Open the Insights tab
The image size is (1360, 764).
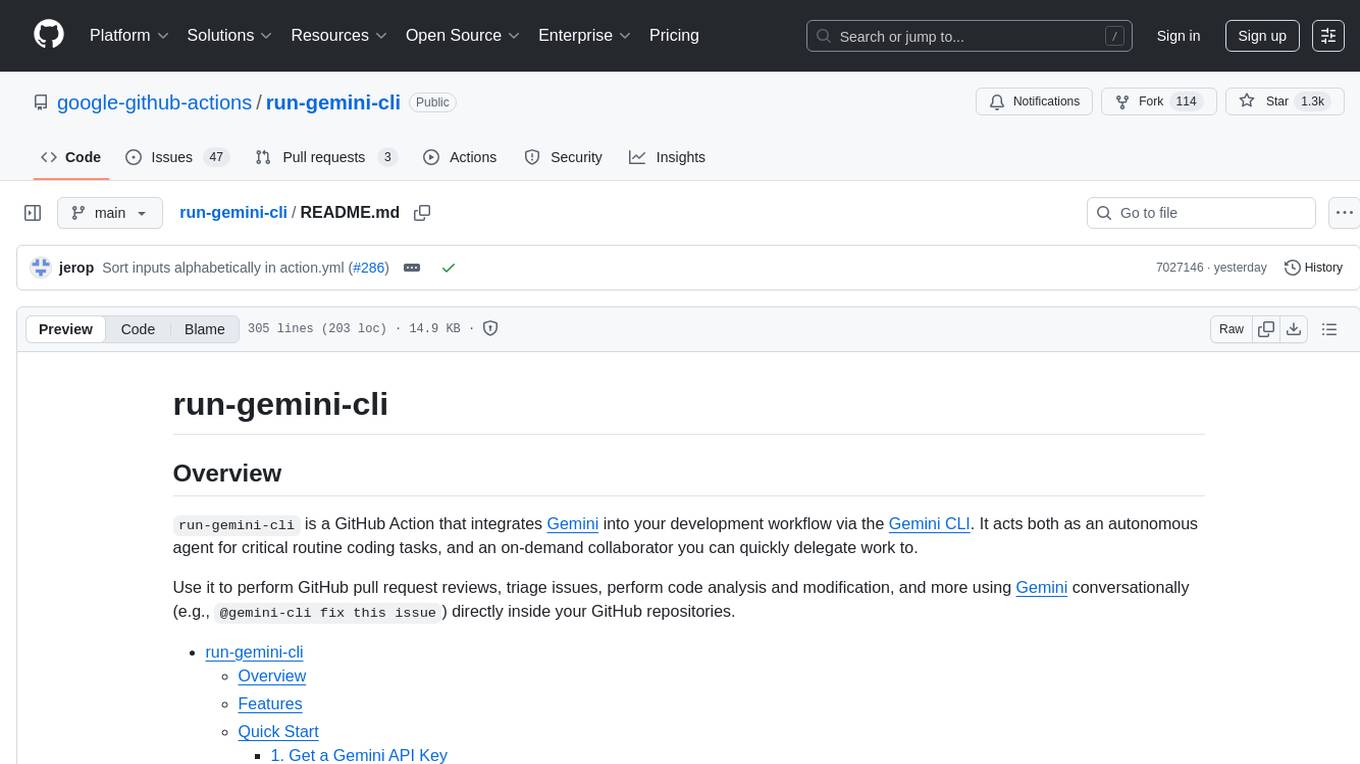pyautogui.click(x=667, y=157)
